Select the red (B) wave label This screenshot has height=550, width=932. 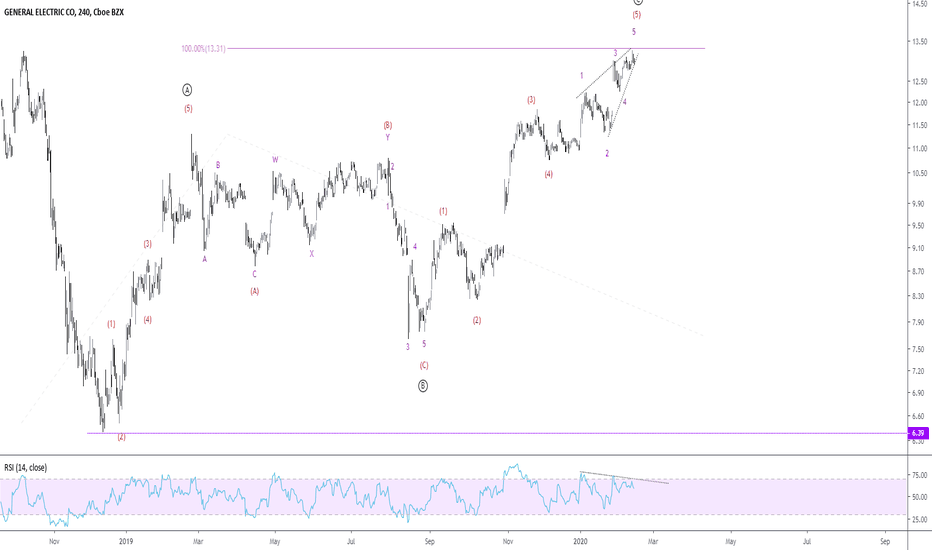click(388, 125)
